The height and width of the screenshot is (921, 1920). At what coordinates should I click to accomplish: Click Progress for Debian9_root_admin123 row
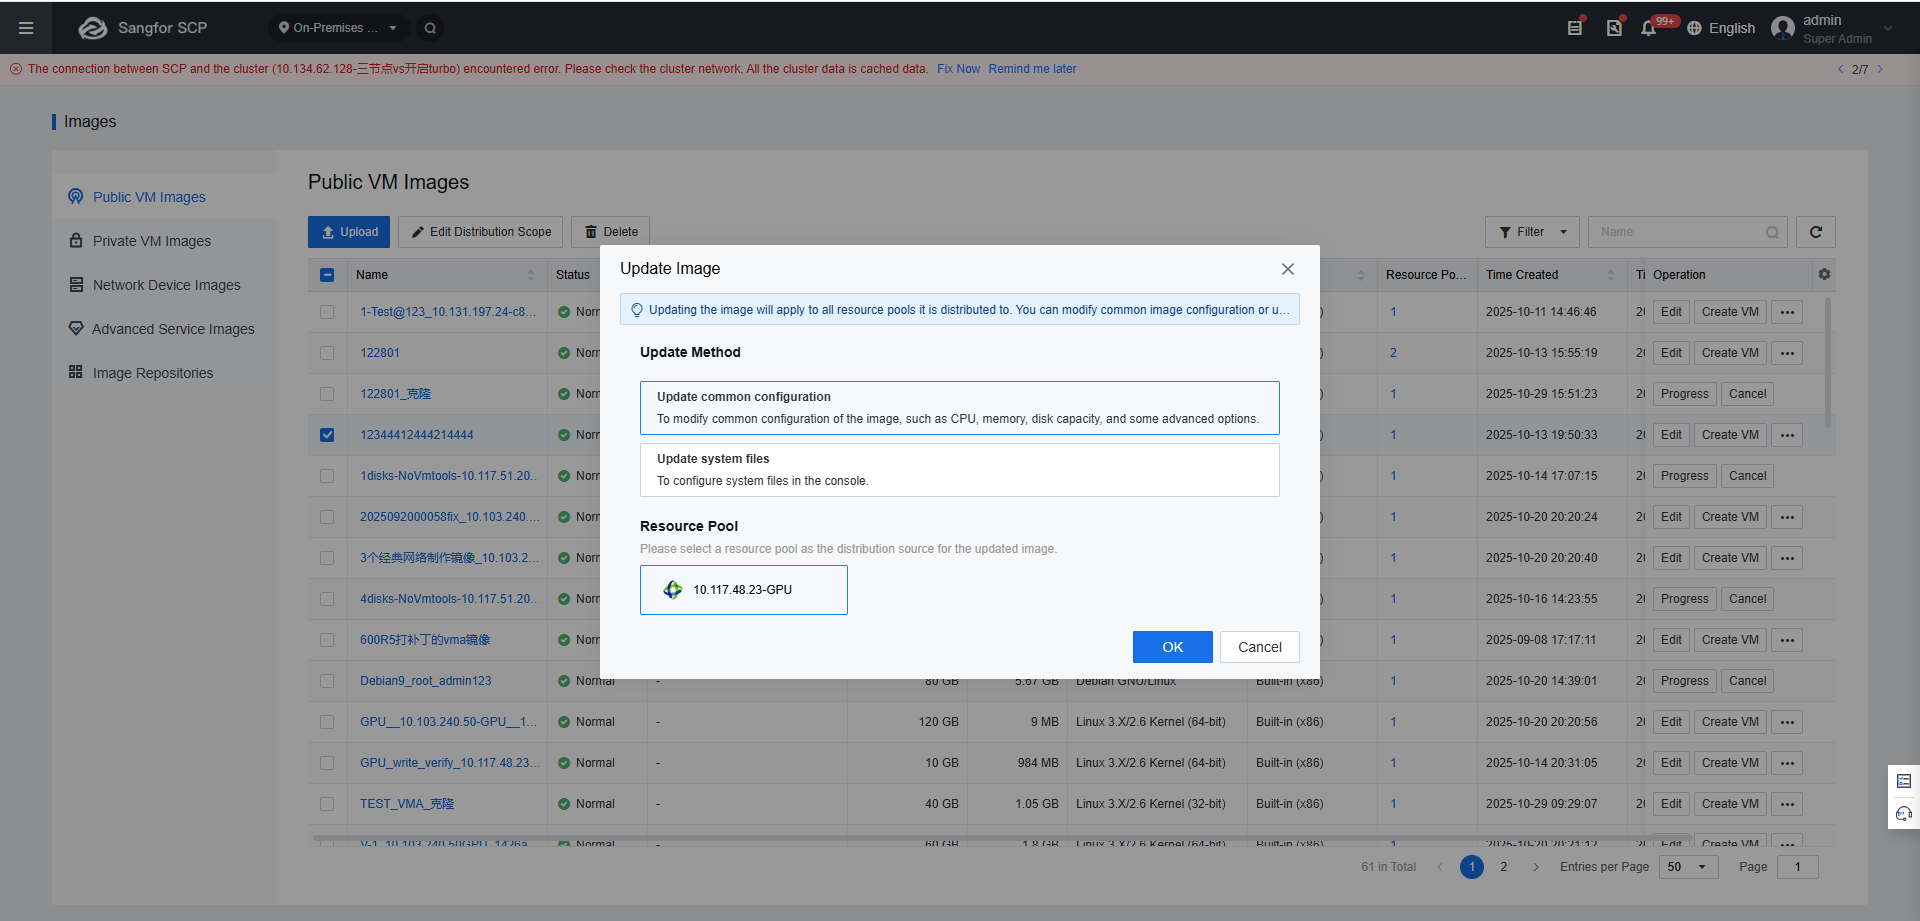tap(1685, 681)
